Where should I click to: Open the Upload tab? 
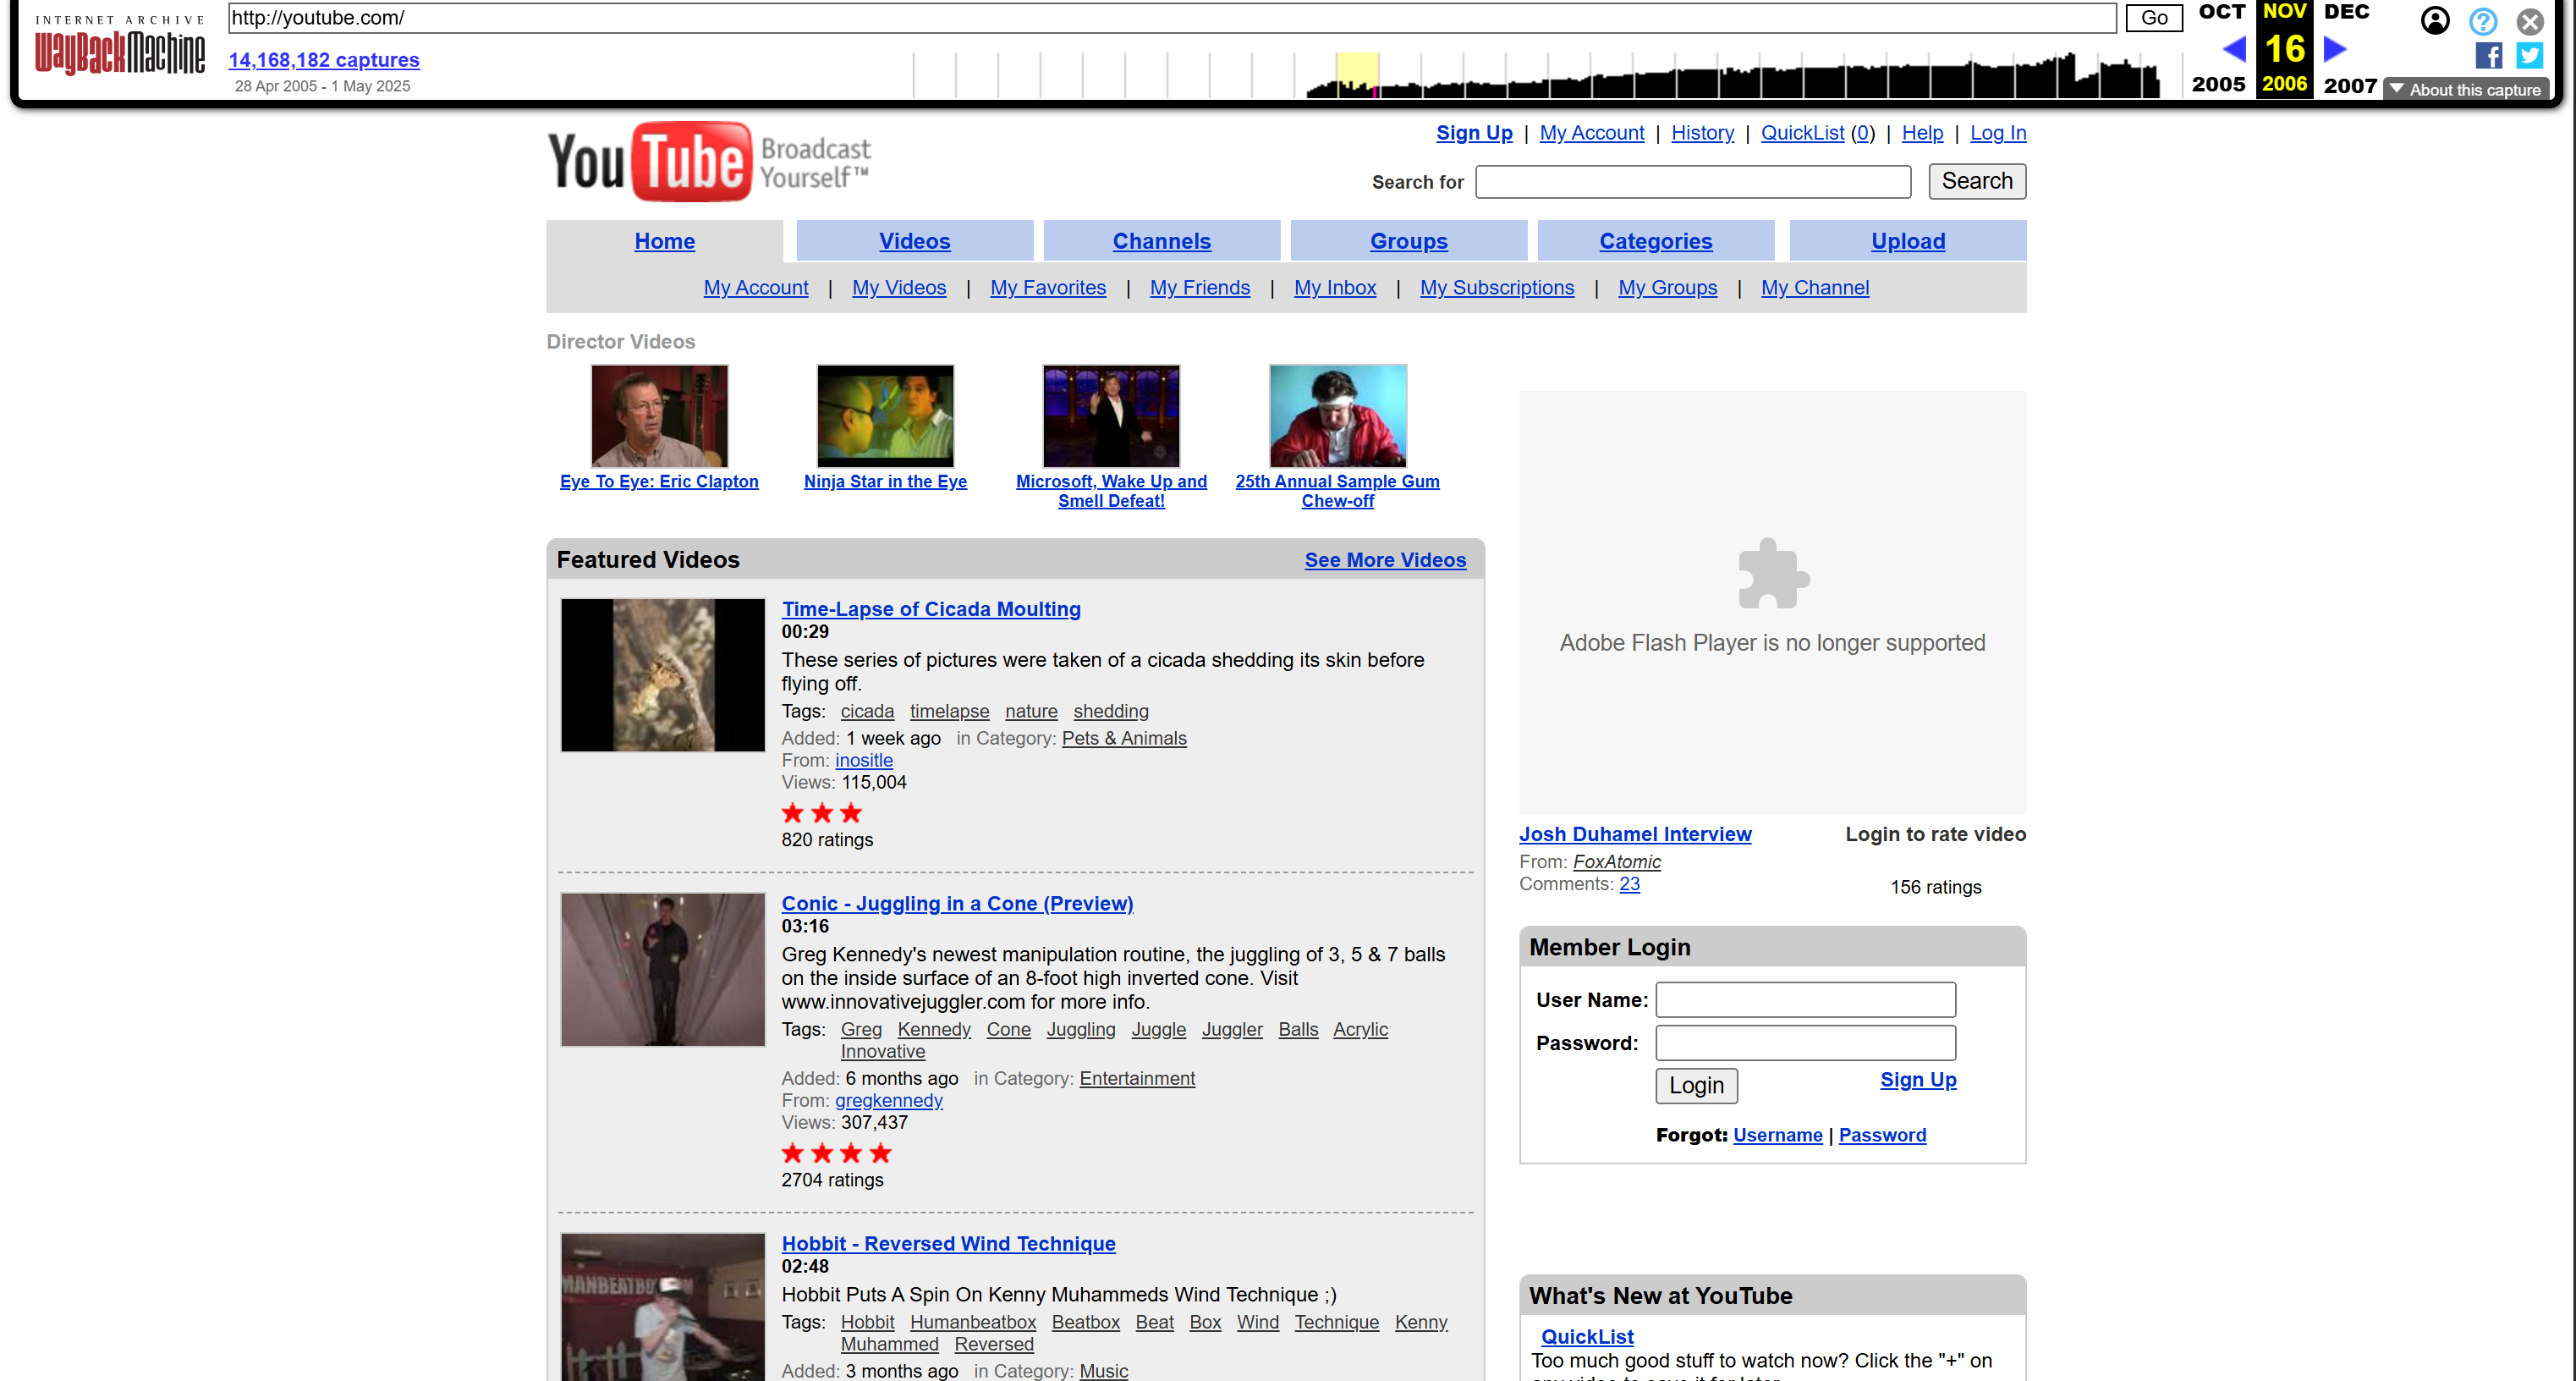[x=1907, y=240]
